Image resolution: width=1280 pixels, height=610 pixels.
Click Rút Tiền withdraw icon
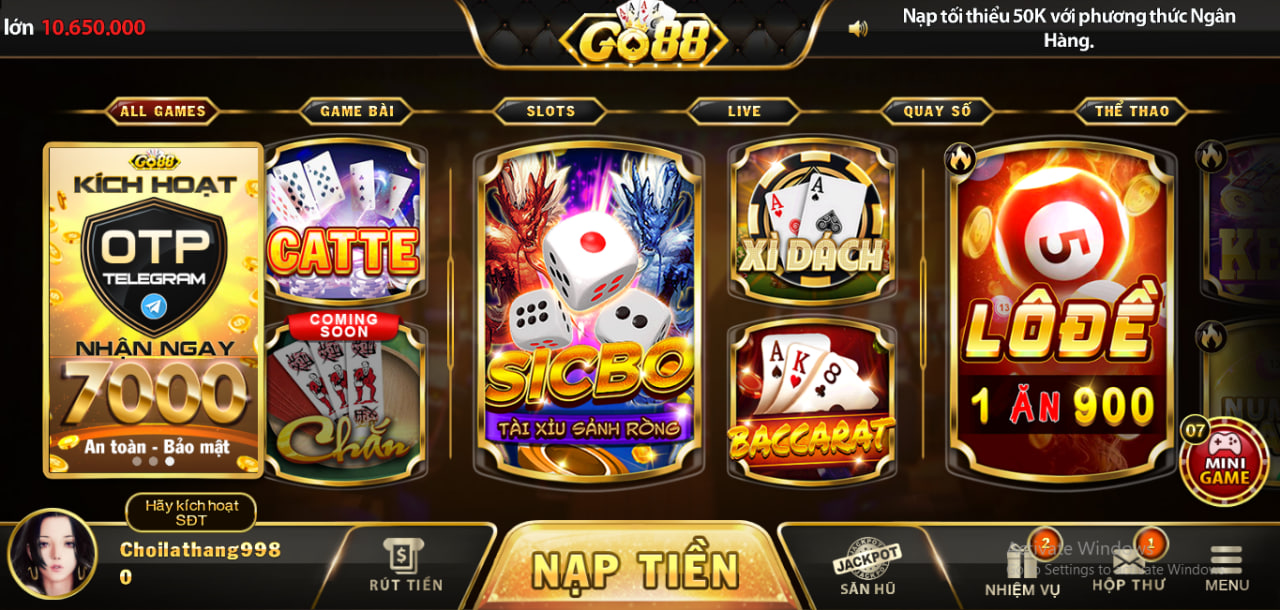pyautogui.click(x=405, y=566)
